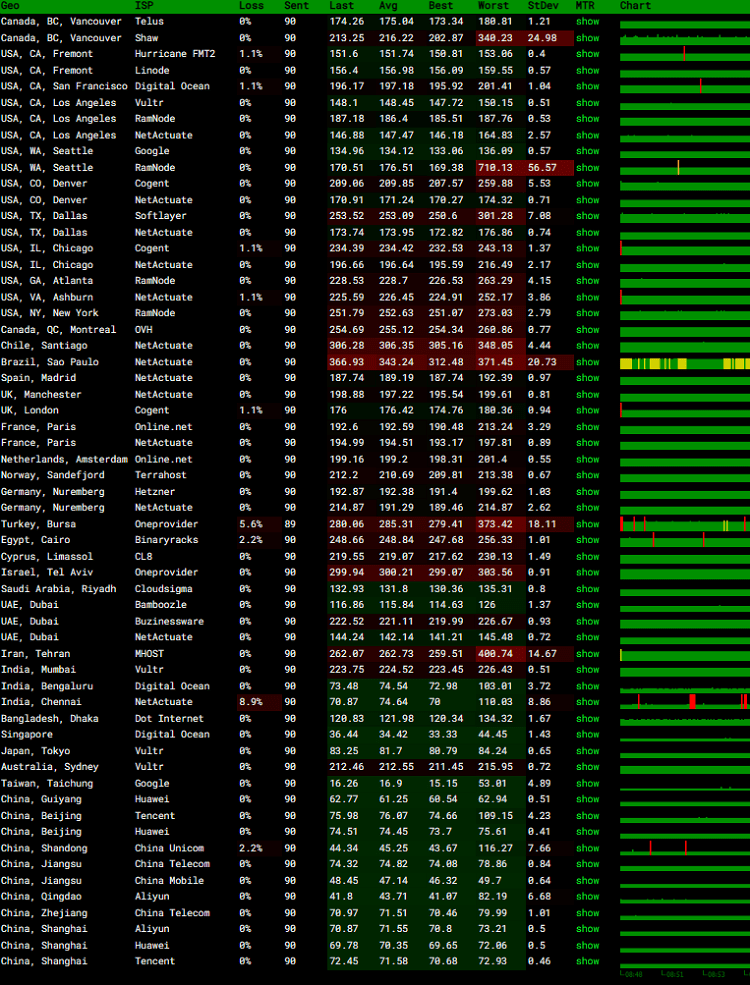Open show link for Iran Tehran MHOST
The width and height of the screenshot is (750, 985).
click(587, 653)
